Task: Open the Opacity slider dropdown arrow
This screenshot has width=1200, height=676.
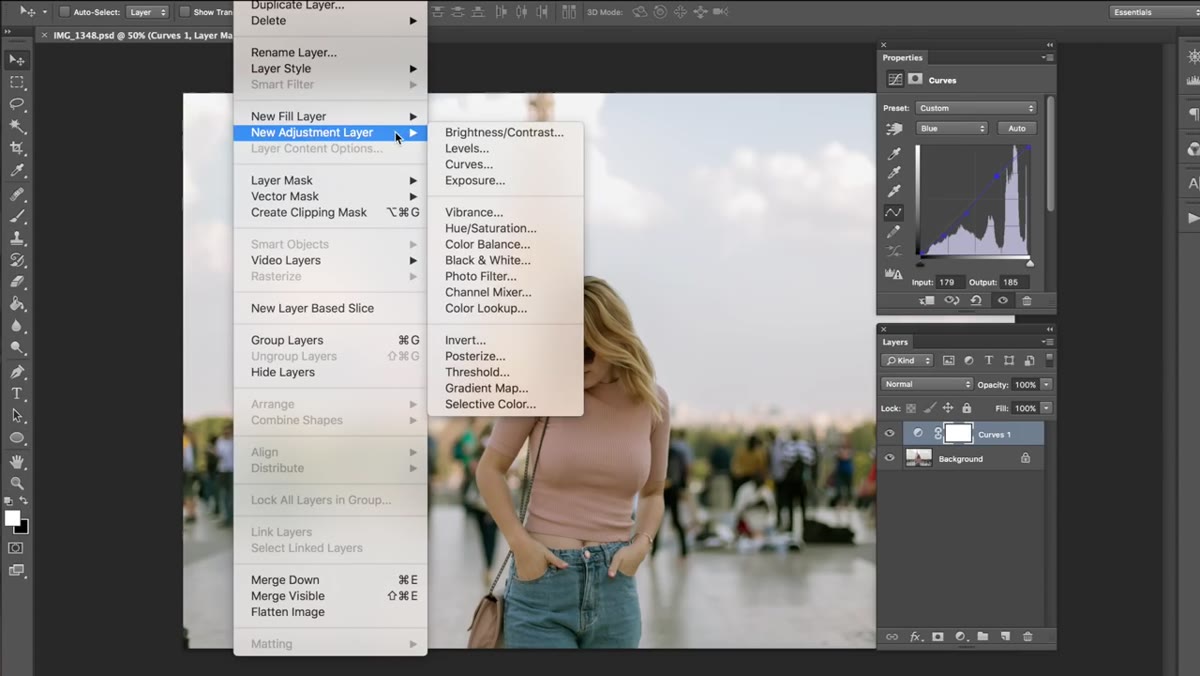Action: click(x=1046, y=384)
